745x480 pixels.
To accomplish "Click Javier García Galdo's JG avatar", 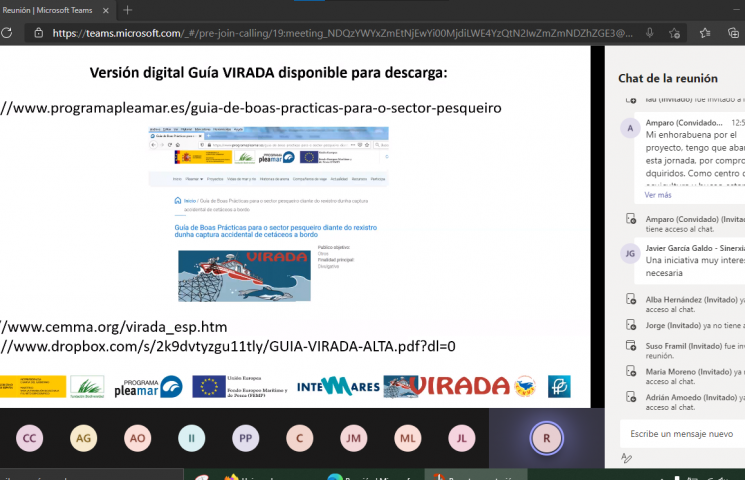I will click(630, 253).
